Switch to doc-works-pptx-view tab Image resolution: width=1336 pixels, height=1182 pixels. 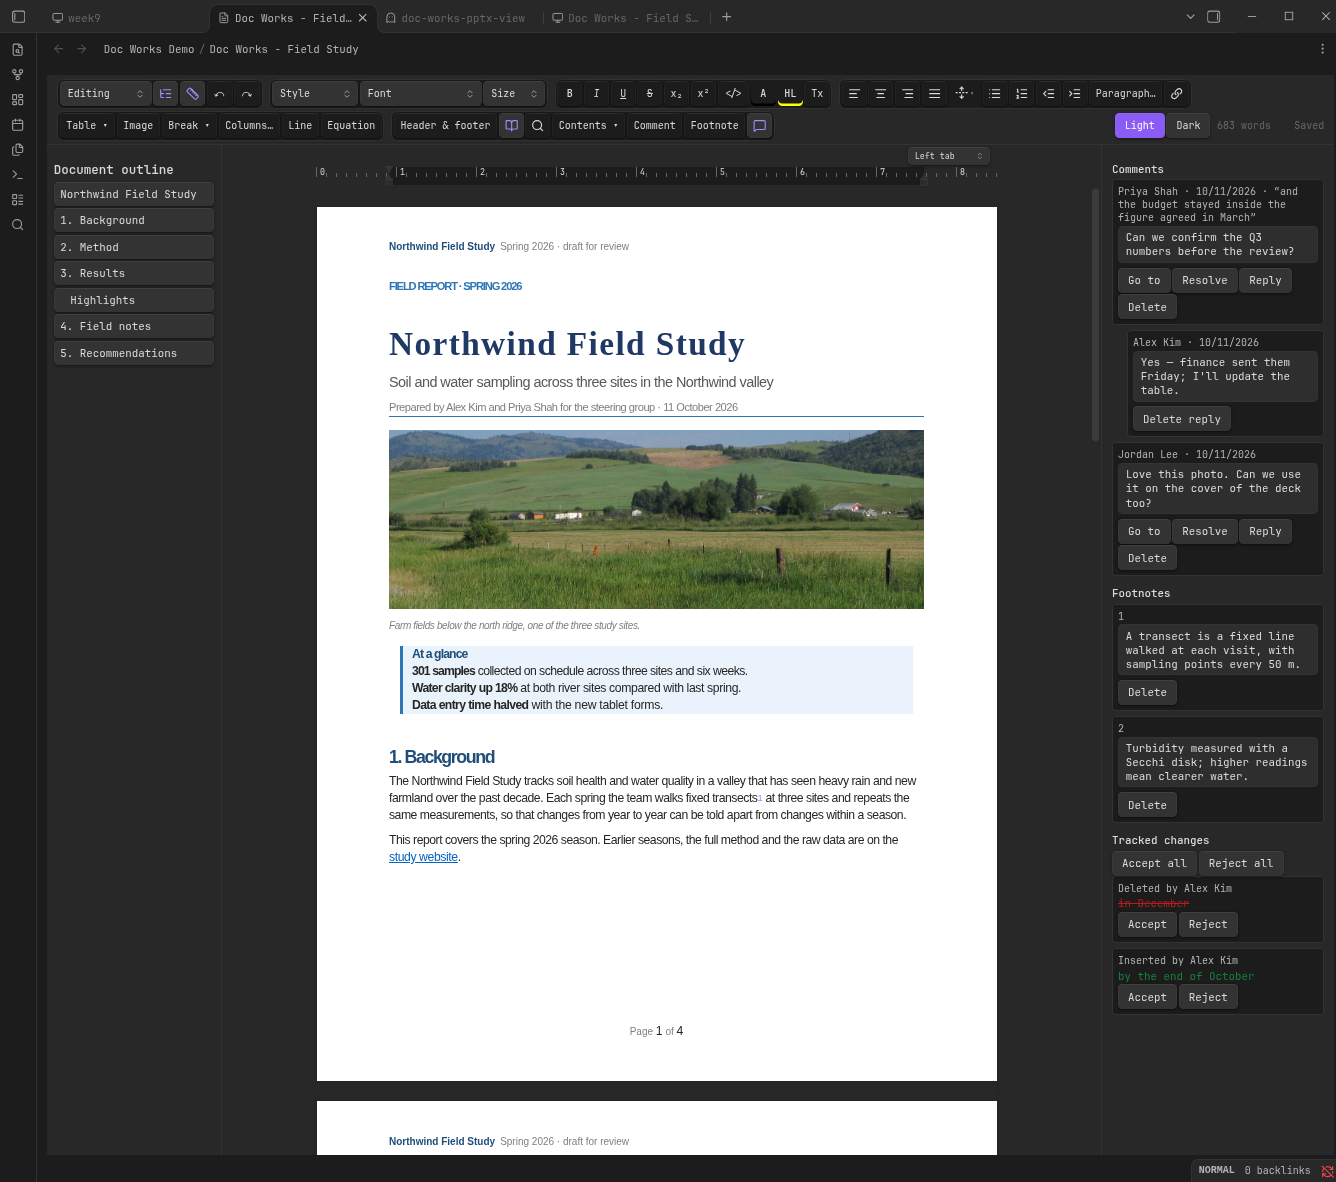click(x=460, y=18)
